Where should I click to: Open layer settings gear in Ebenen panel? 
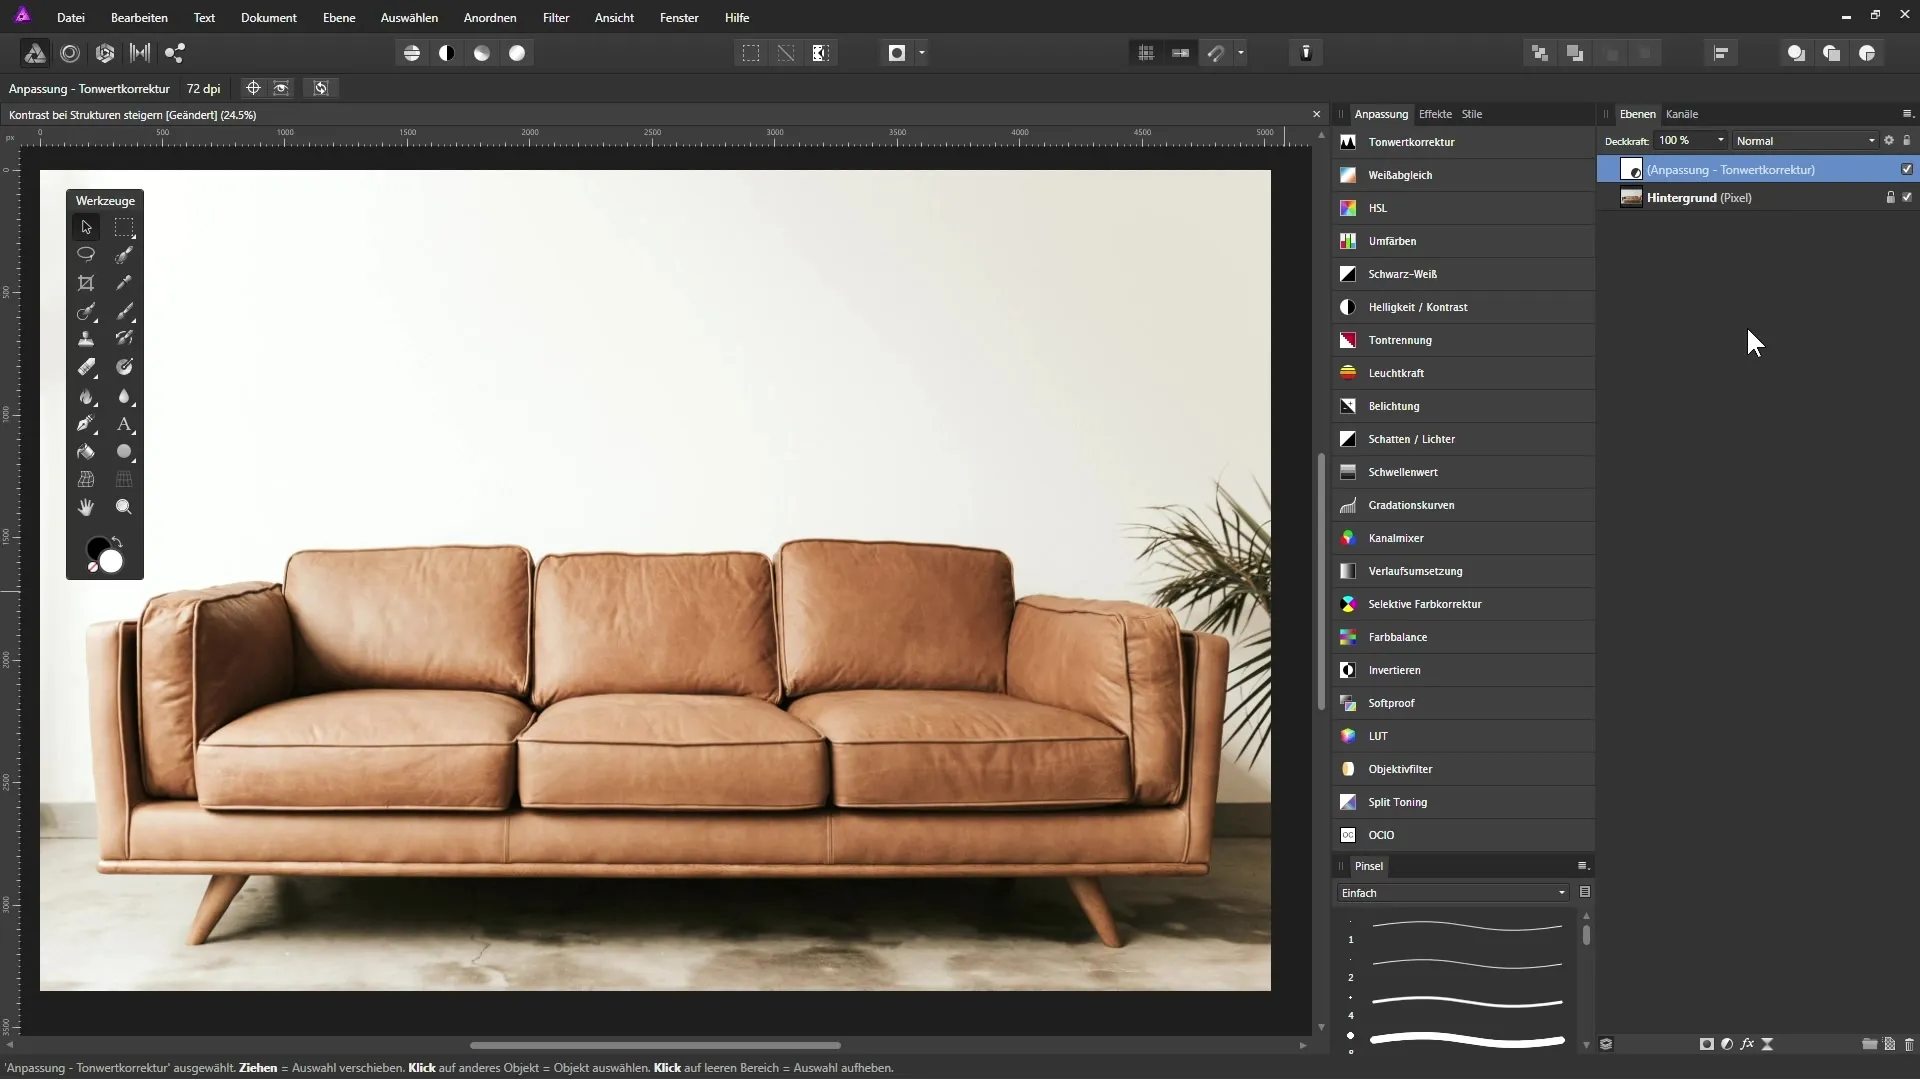tap(1889, 141)
